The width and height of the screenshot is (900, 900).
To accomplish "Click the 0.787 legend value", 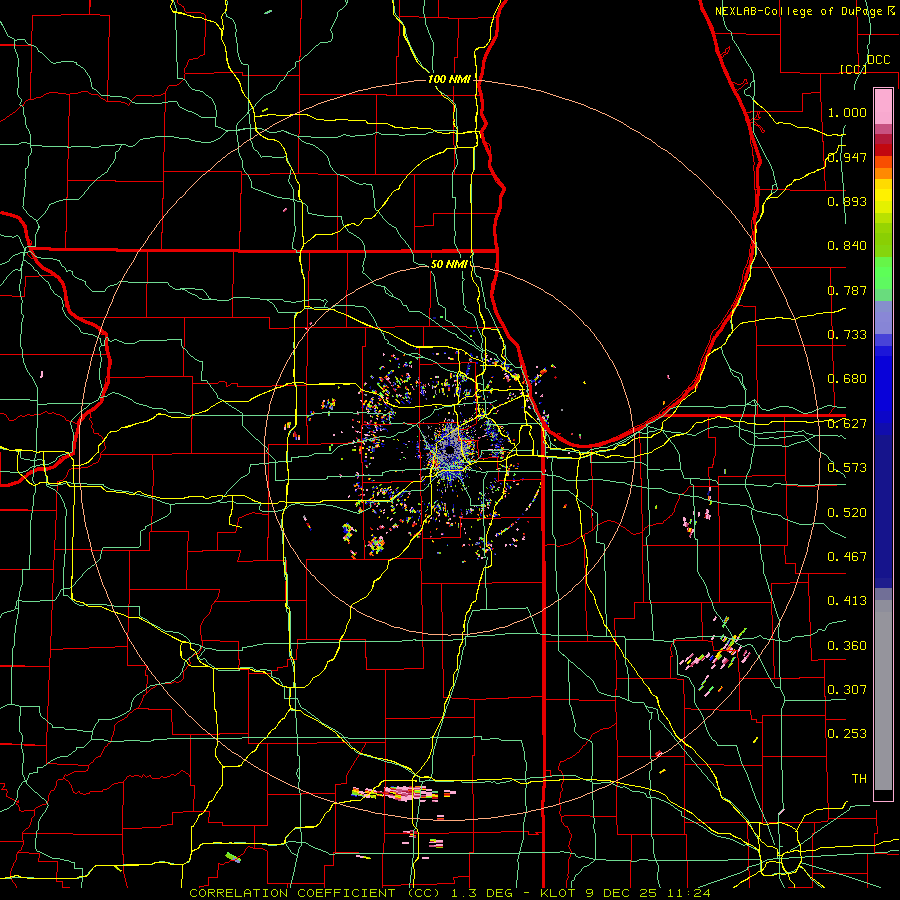I will [x=847, y=290].
